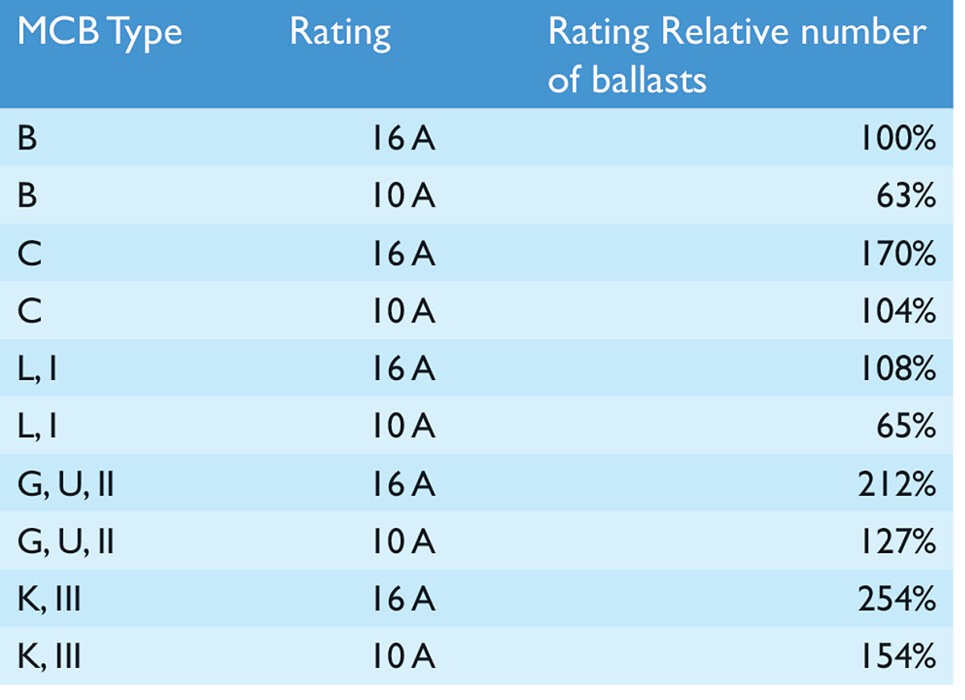
Task: Select the 212% value for G, U, II
Action: click(x=897, y=484)
